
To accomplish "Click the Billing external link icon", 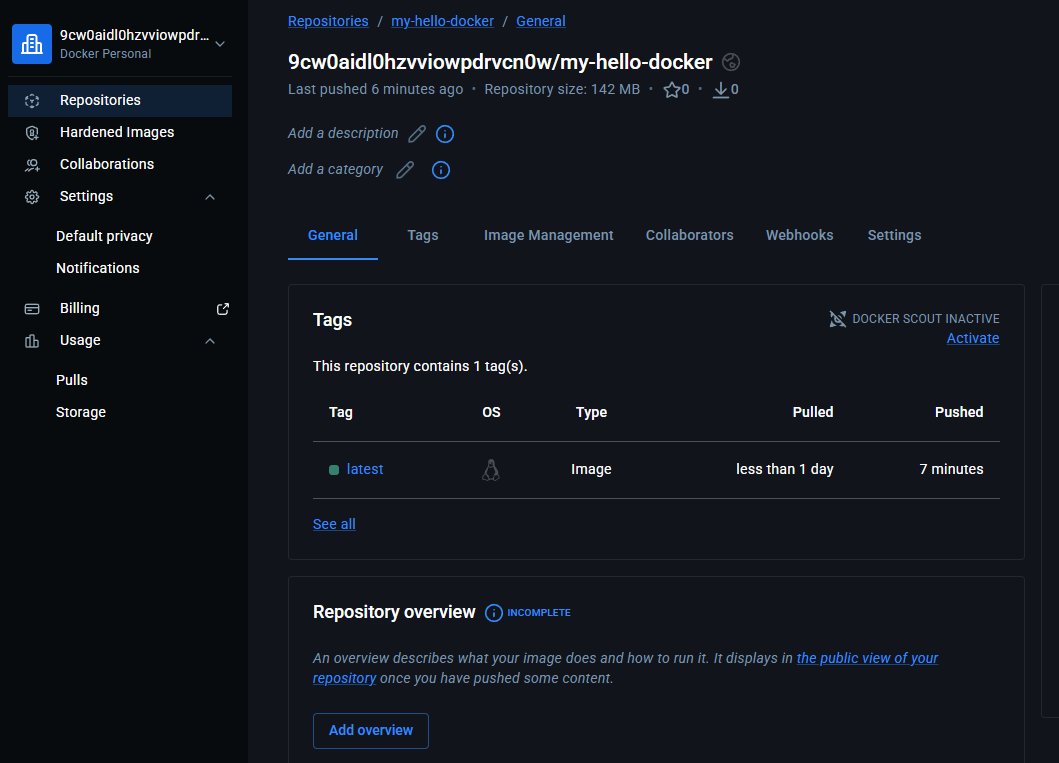I will [x=223, y=309].
